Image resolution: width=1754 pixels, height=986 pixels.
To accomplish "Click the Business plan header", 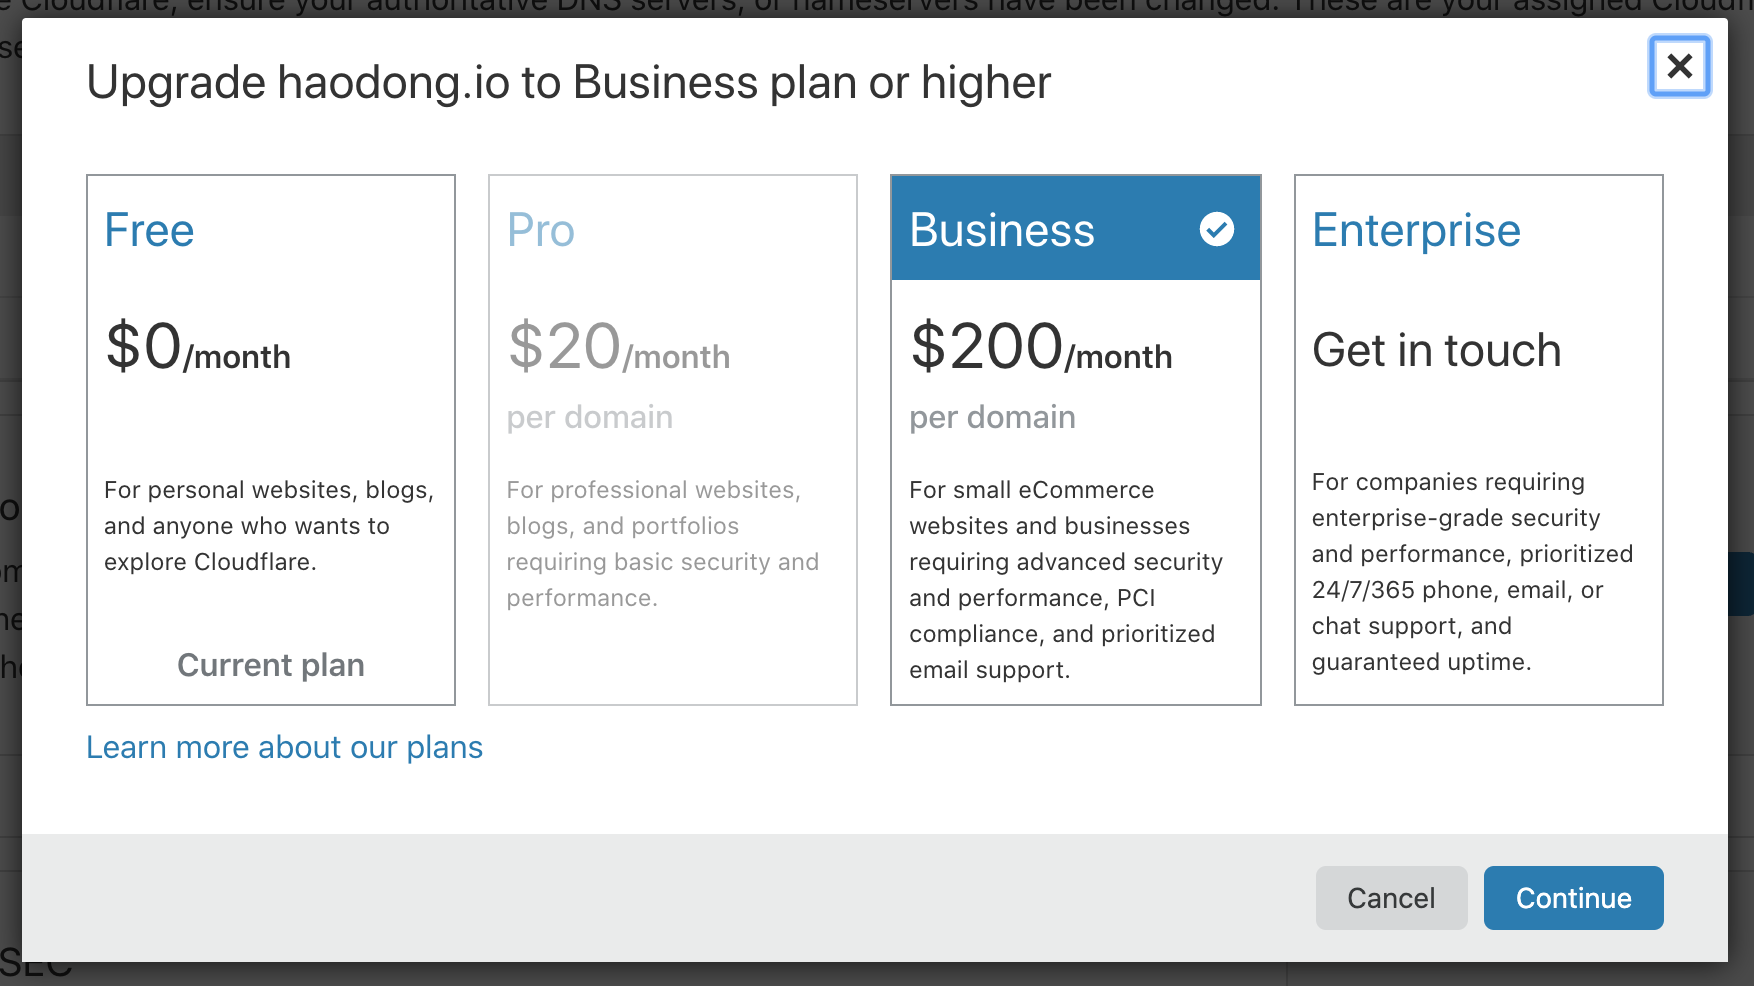I will click(x=1002, y=230).
